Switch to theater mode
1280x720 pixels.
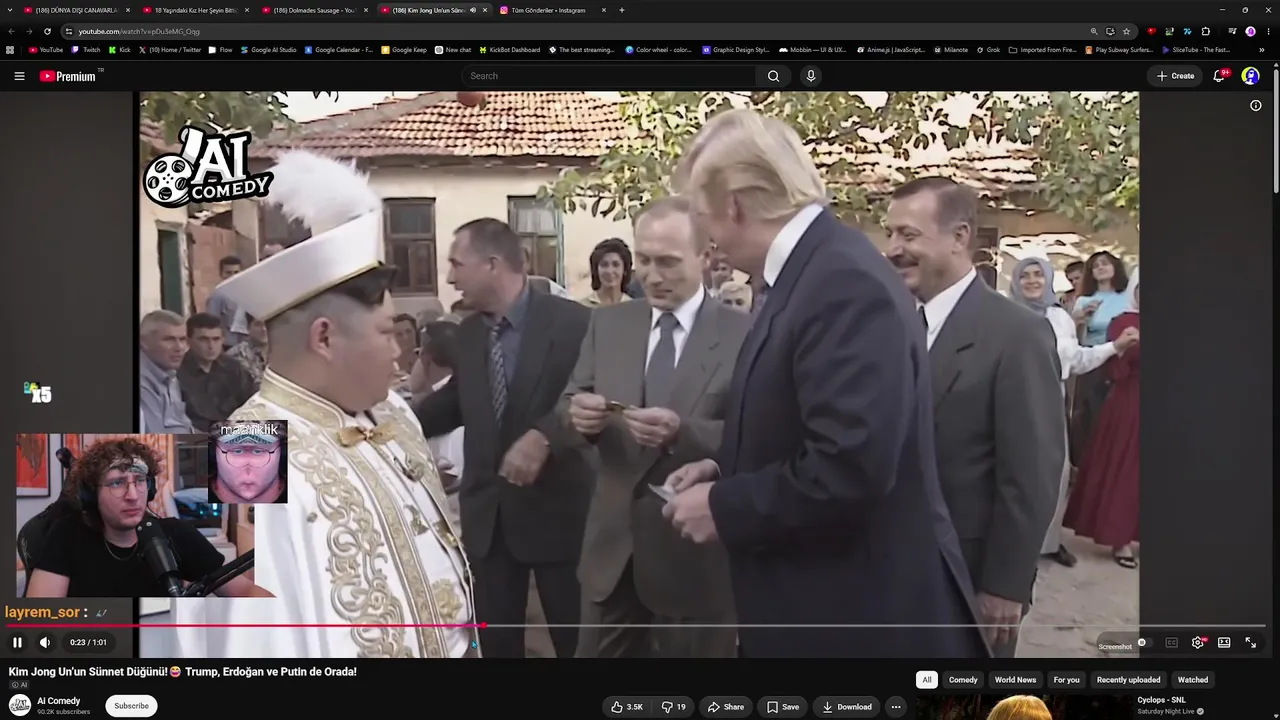(x=1224, y=642)
